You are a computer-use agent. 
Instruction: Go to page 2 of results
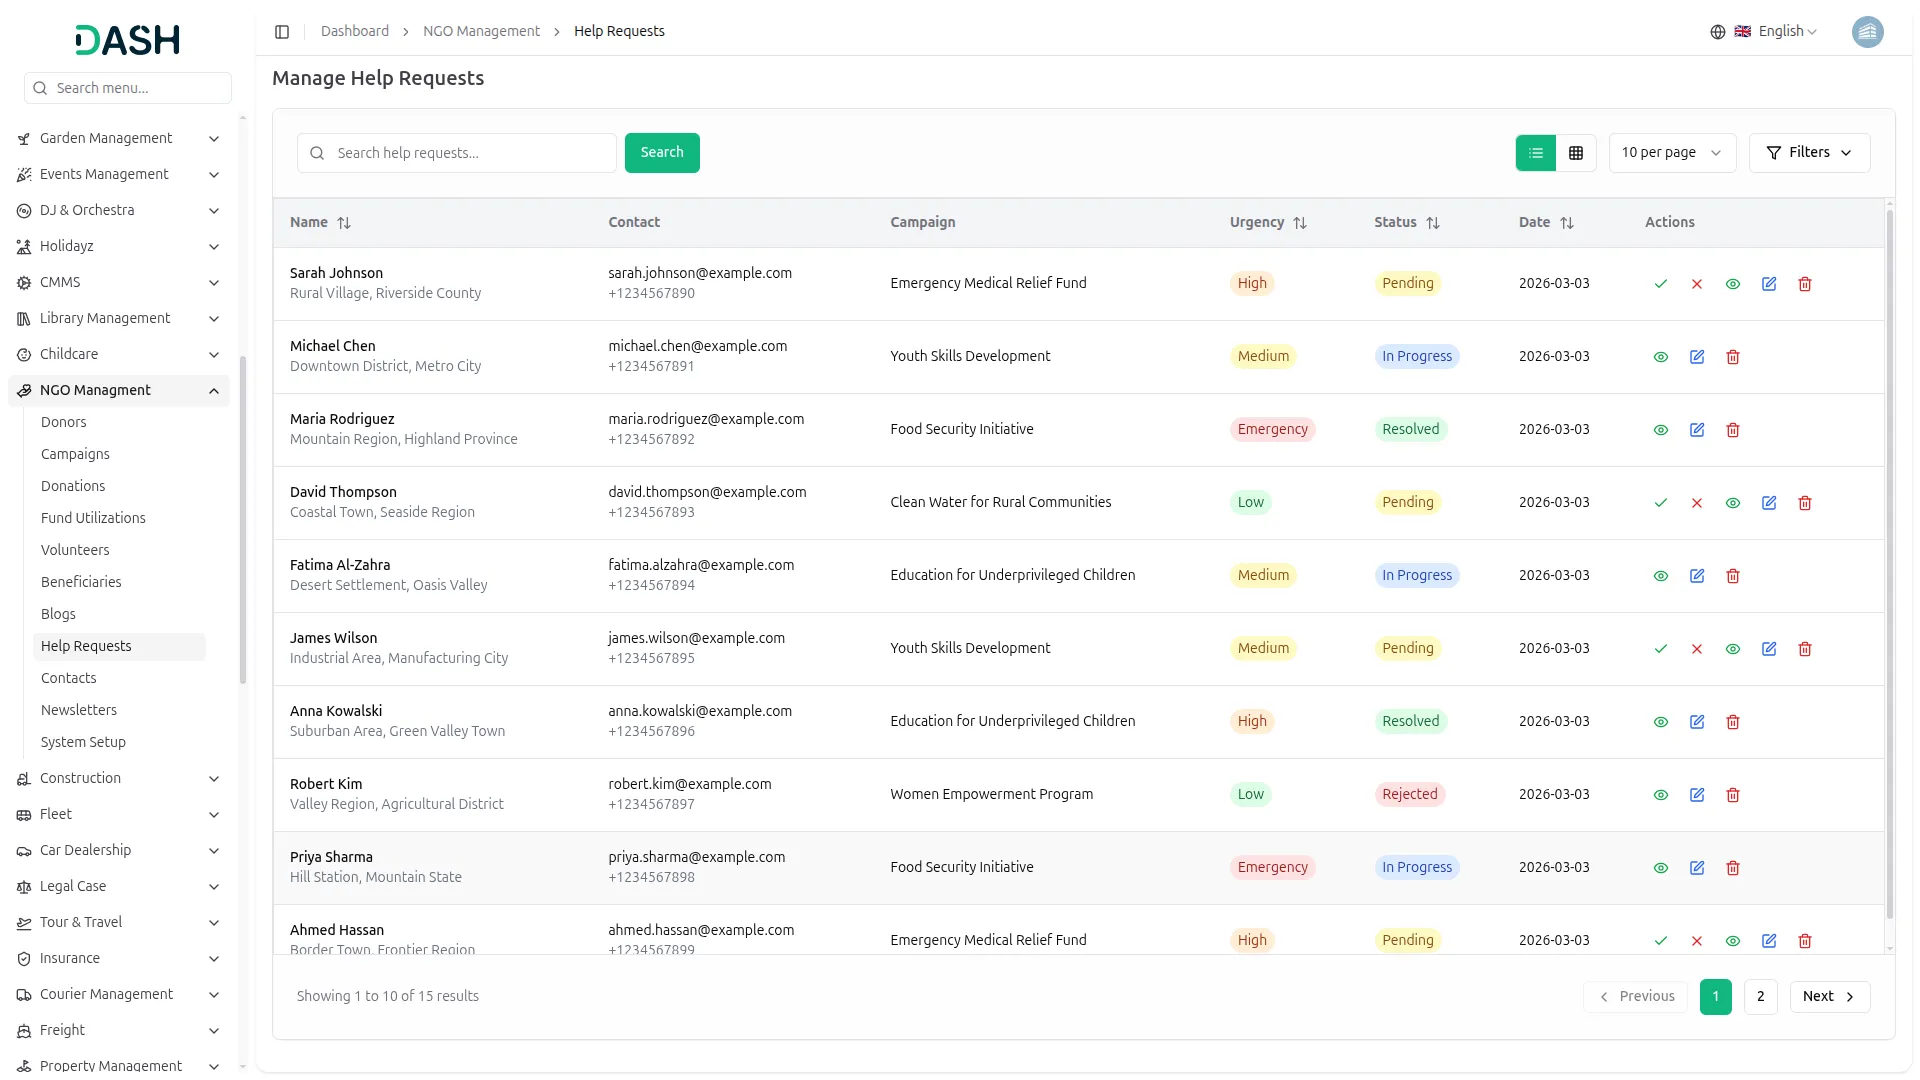point(1759,996)
